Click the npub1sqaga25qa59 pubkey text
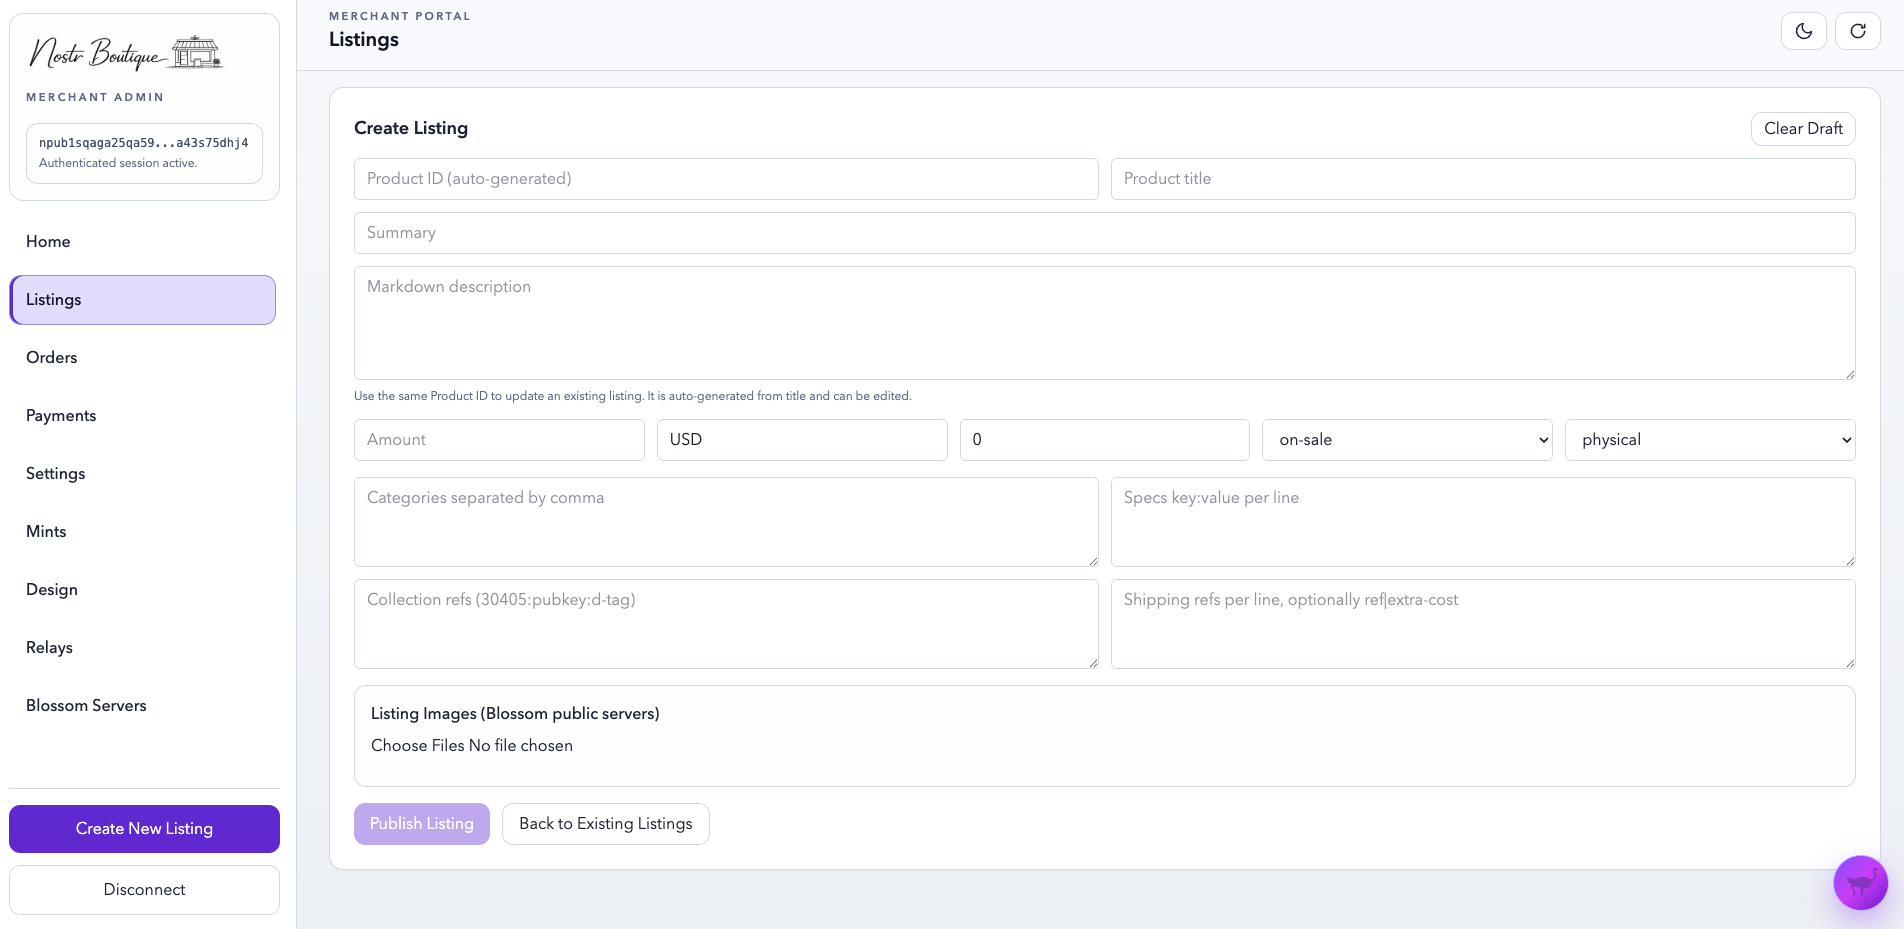Viewport: 1904px width, 929px height. 144,143
